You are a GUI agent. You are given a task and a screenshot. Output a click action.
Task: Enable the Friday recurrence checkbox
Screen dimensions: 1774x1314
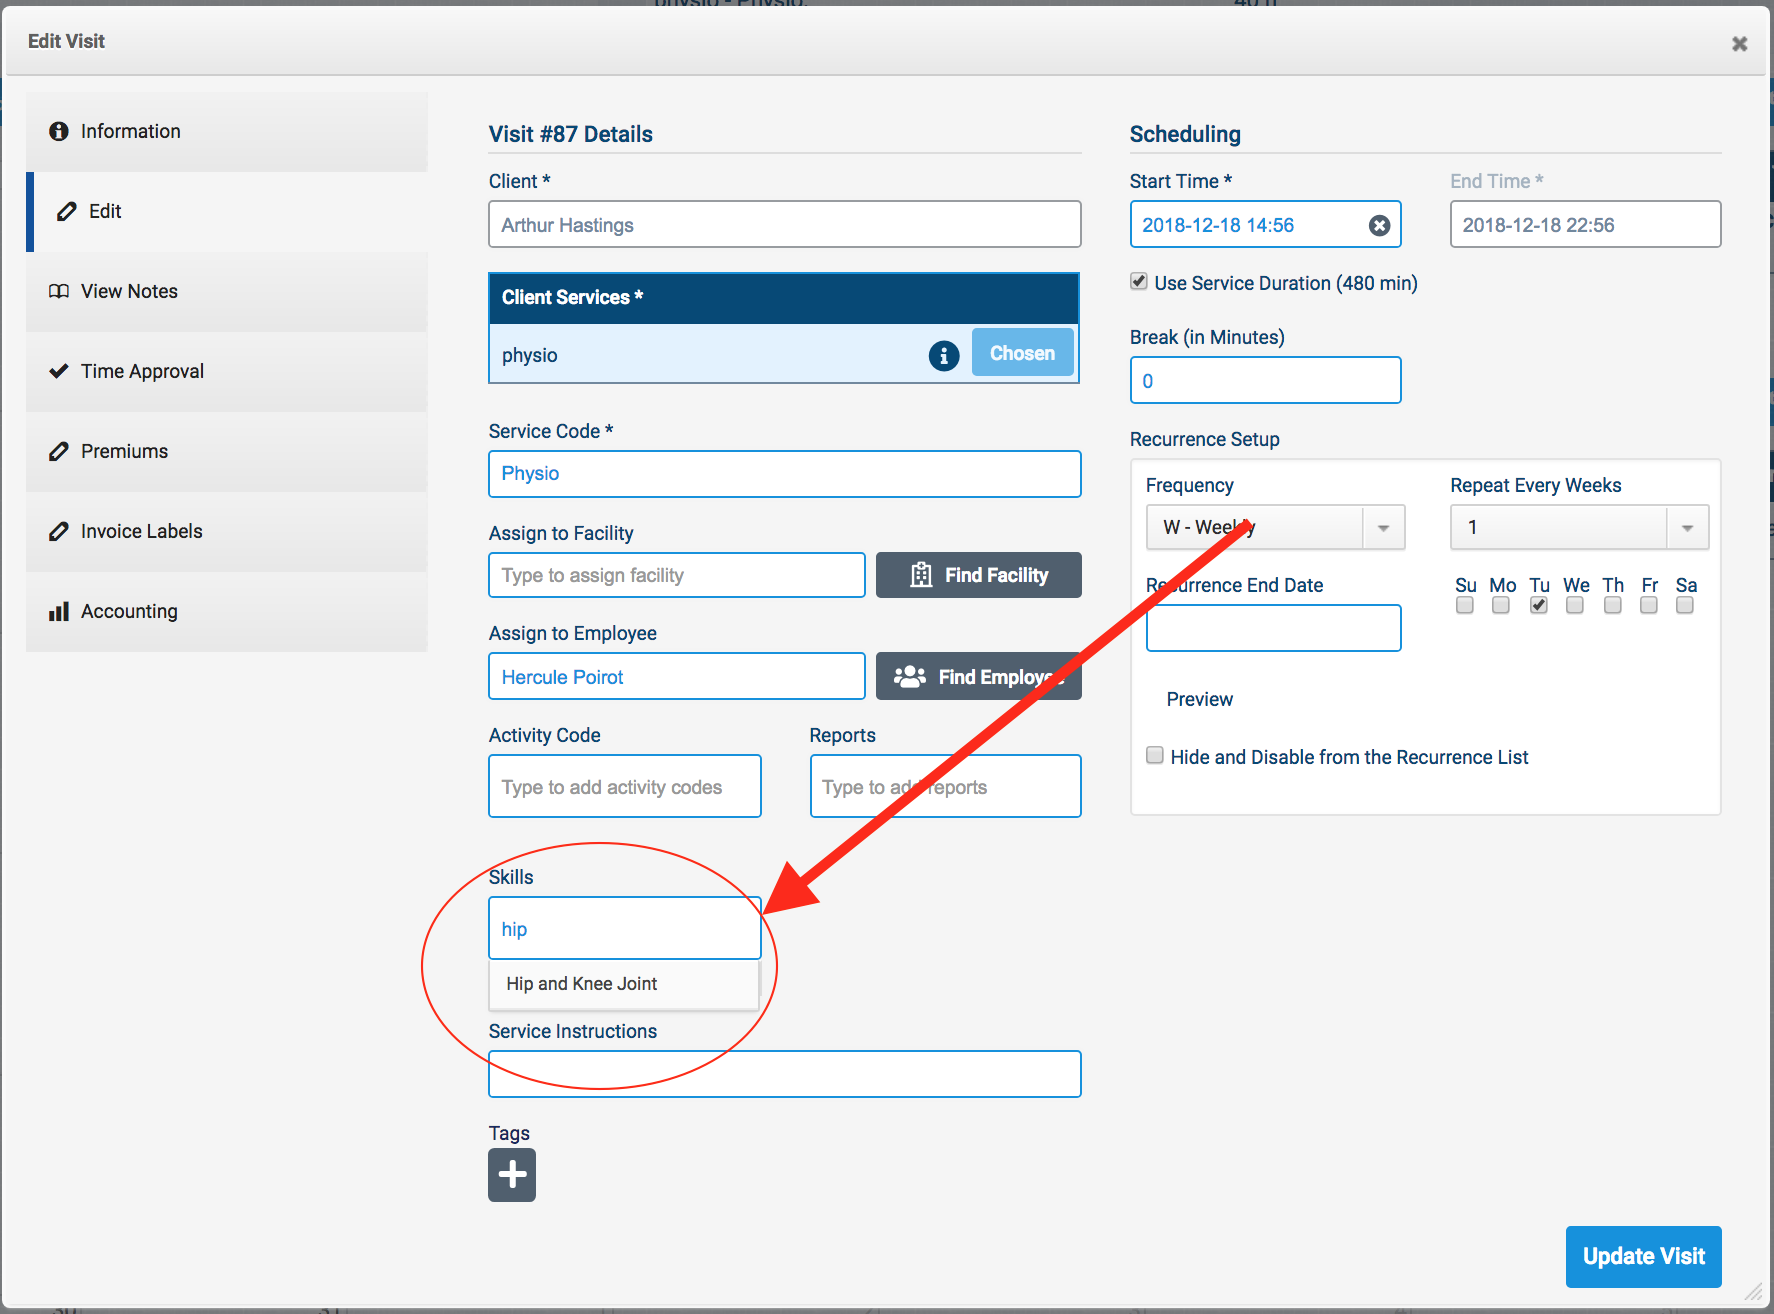[1649, 605]
